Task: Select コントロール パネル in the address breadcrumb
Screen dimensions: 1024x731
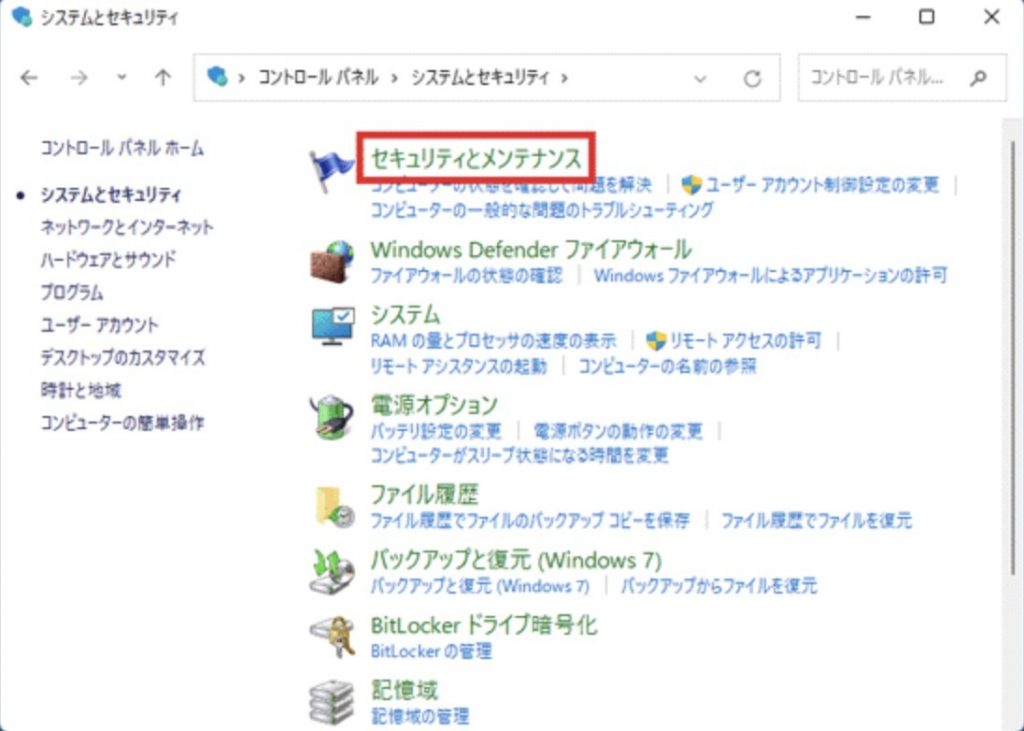Action: pos(318,78)
